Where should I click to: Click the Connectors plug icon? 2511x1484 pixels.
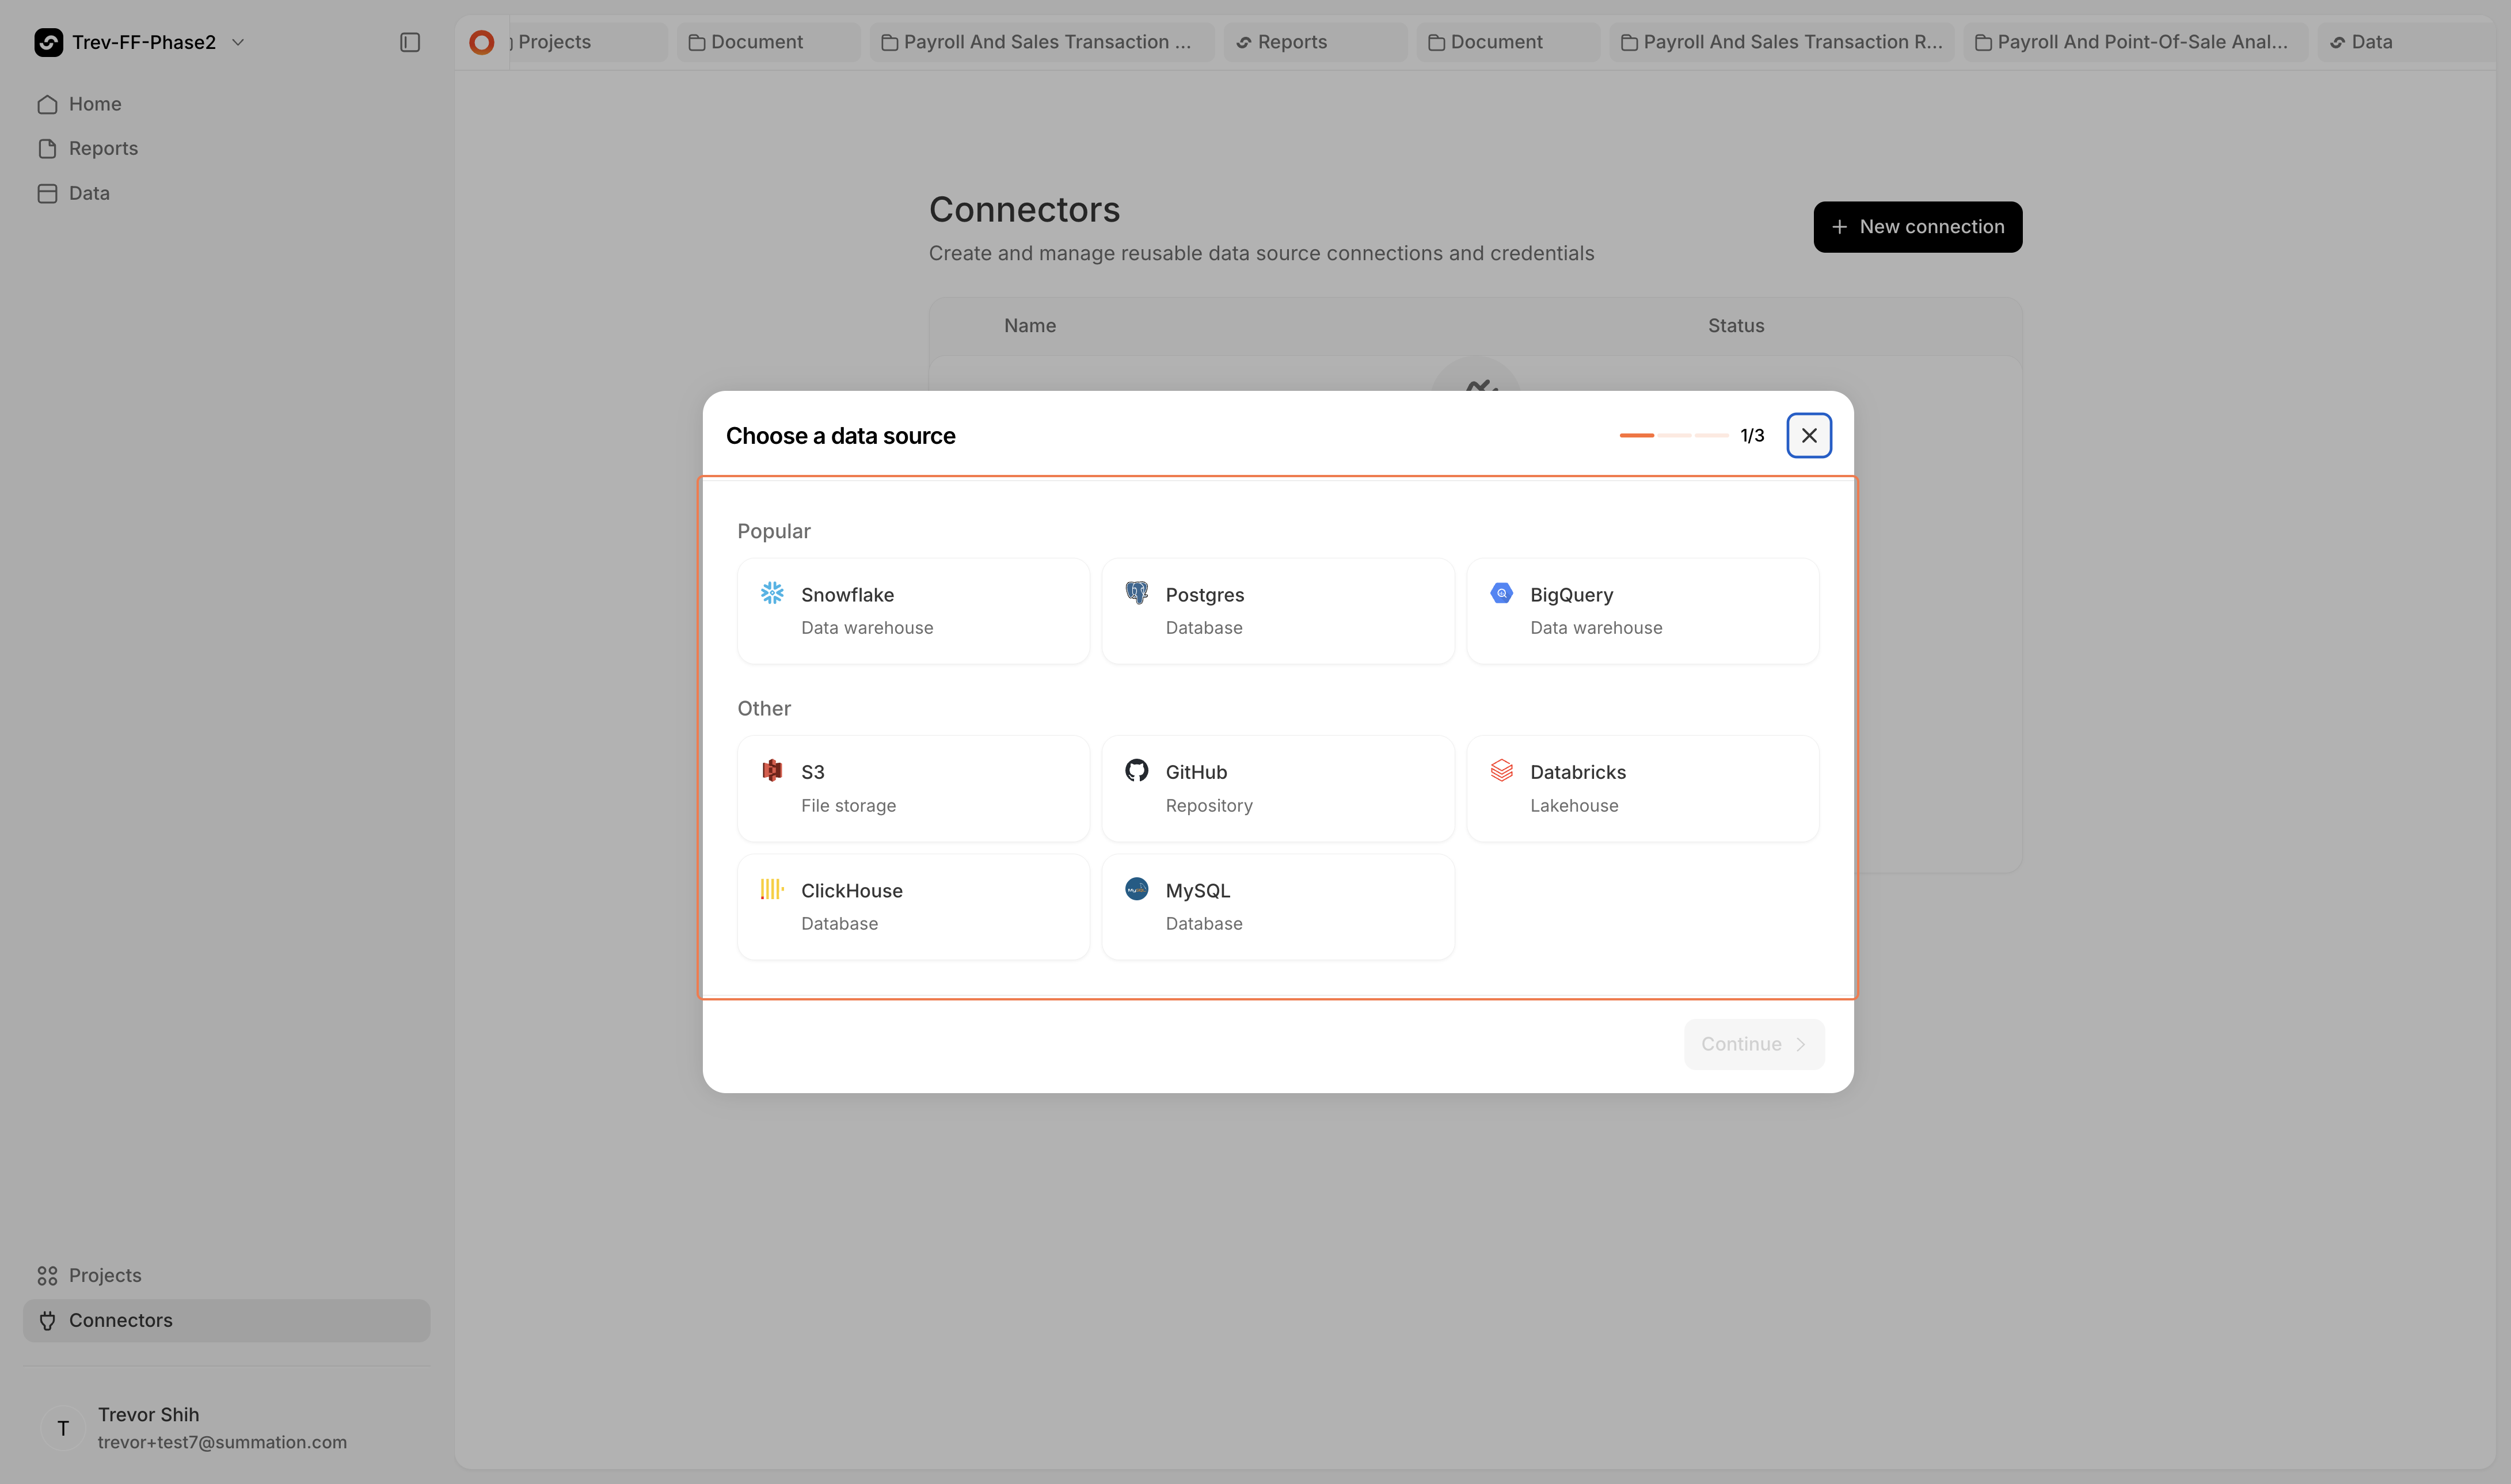click(47, 1320)
